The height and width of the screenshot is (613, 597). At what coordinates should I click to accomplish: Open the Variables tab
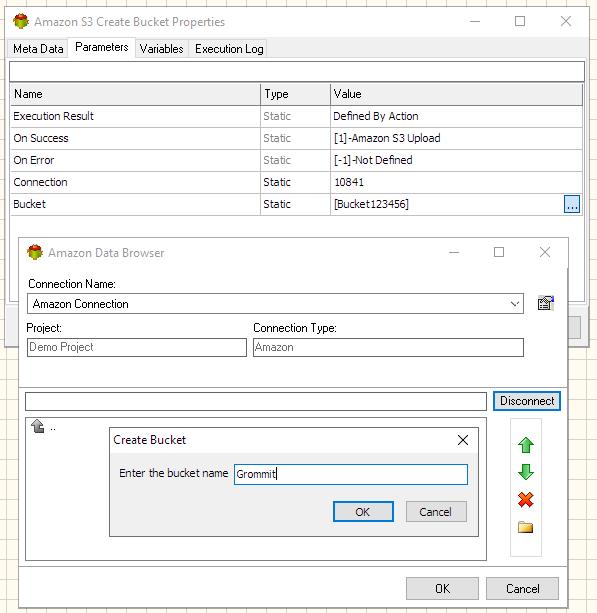pyautogui.click(x=161, y=49)
